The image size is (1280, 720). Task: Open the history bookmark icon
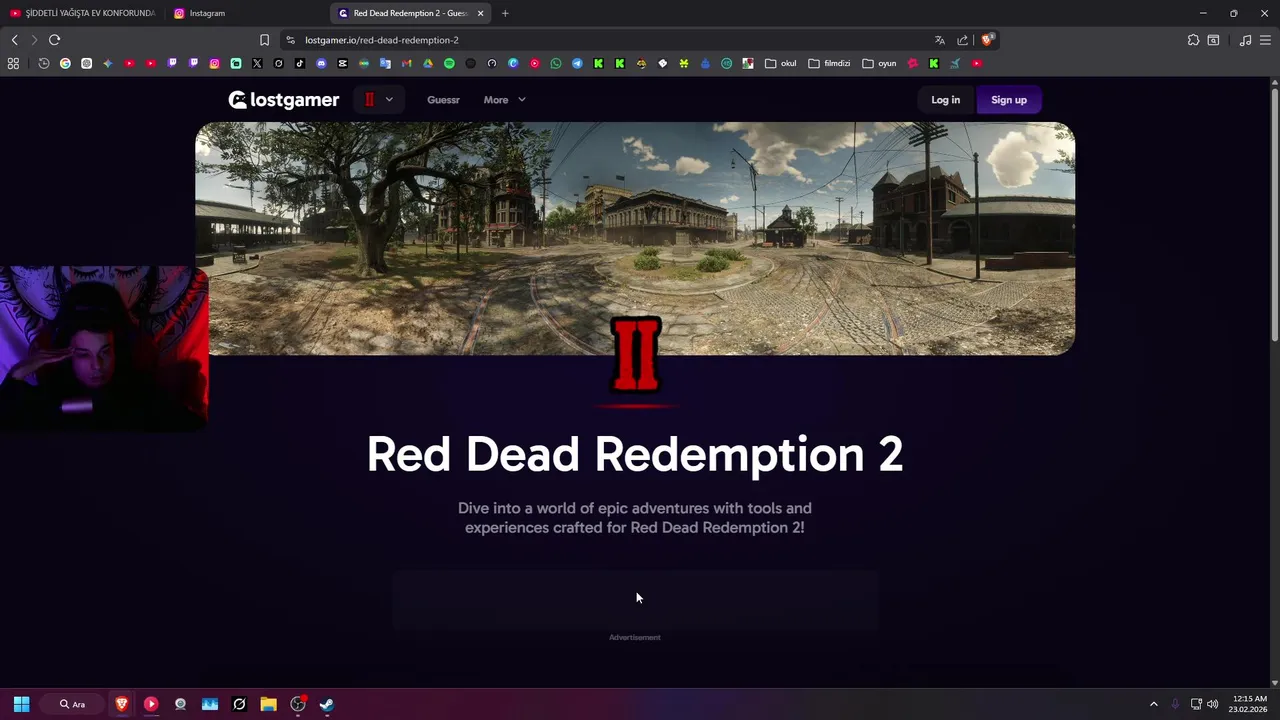tap(44, 63)
